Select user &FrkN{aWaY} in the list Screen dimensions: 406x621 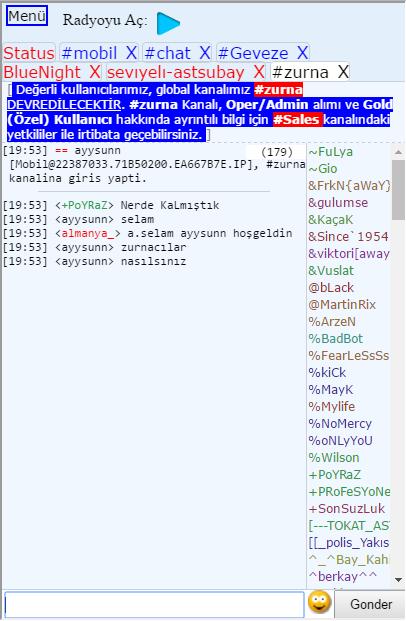coord(349,186)
